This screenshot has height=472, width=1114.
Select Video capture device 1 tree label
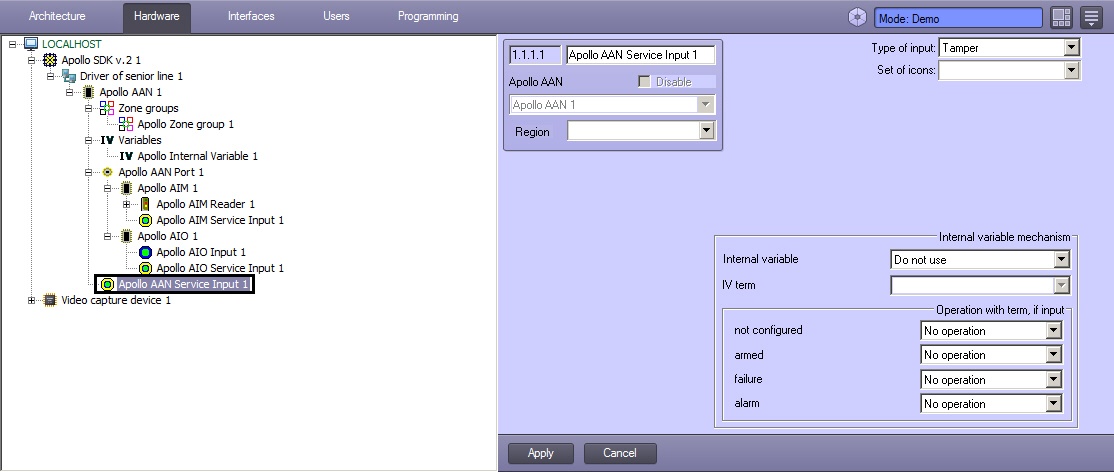116,300
